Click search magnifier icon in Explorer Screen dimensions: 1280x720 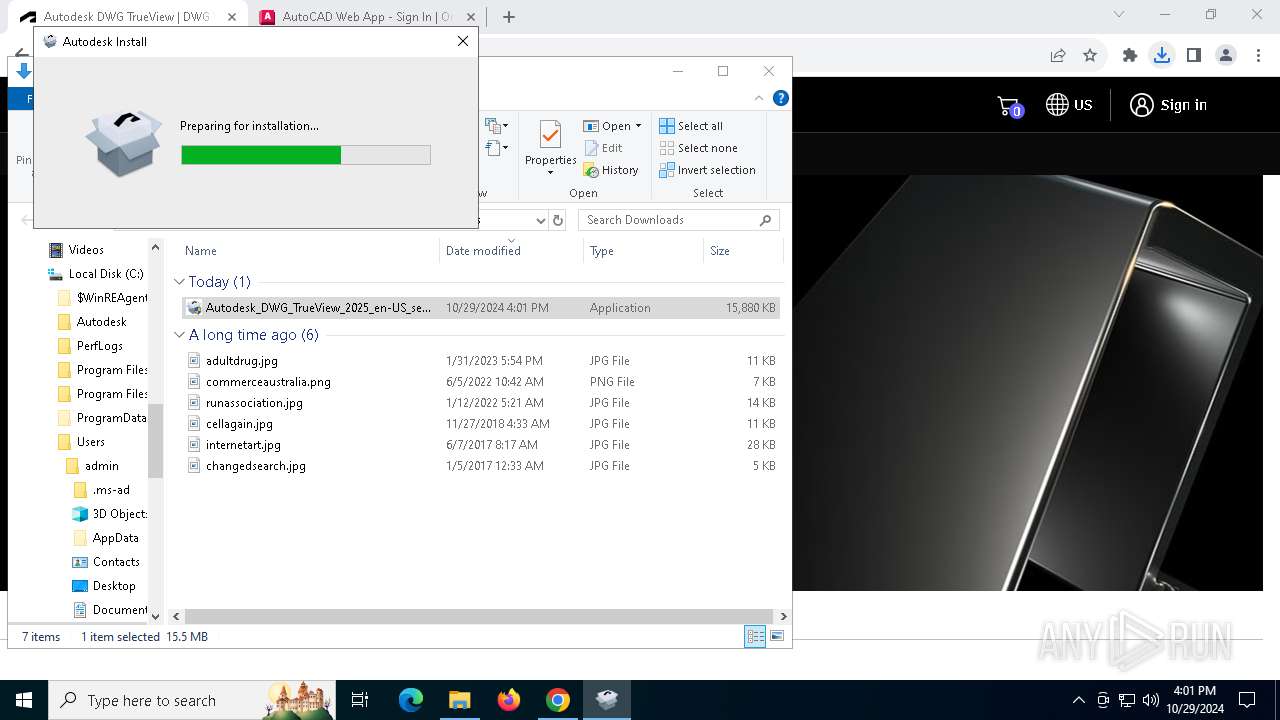[x=766, y=220]
